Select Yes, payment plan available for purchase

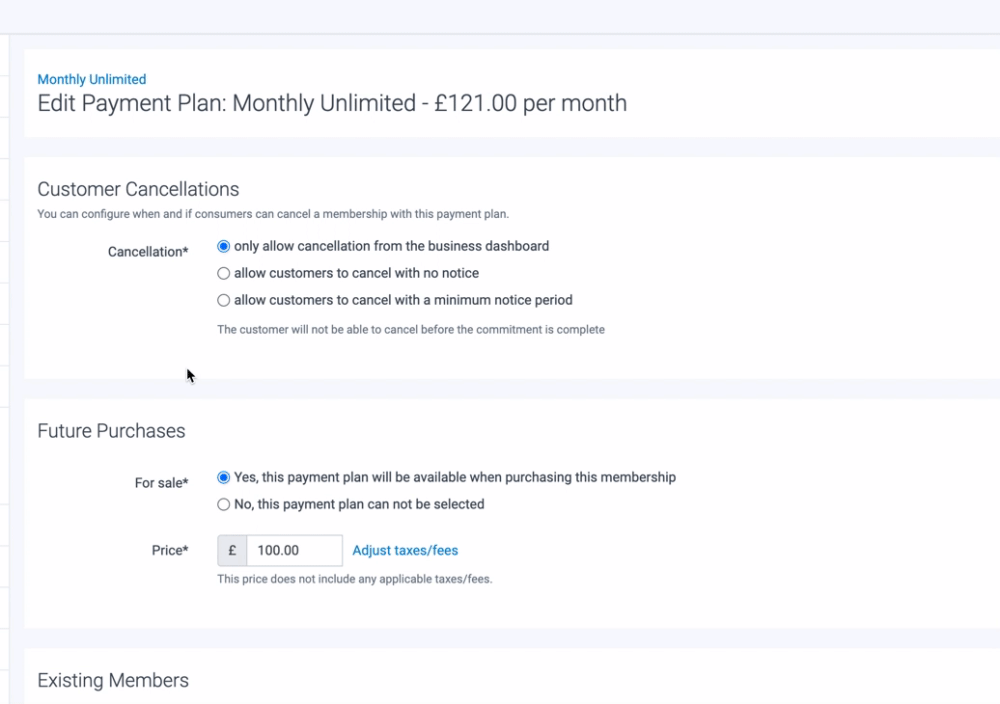click(x=224, y=477)
